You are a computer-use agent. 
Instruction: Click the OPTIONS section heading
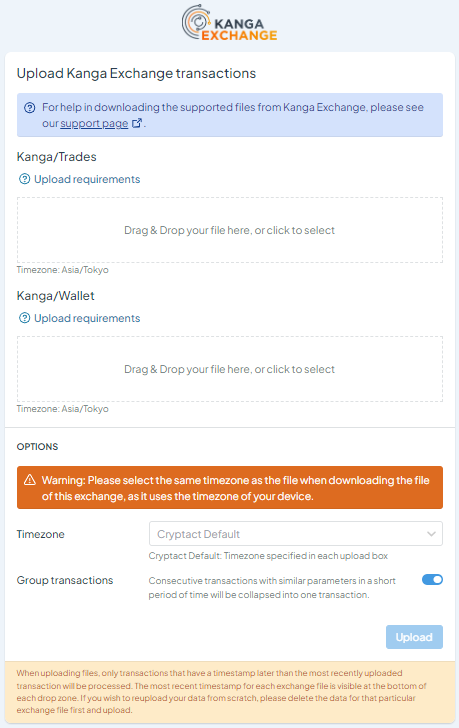click(38, 447)
